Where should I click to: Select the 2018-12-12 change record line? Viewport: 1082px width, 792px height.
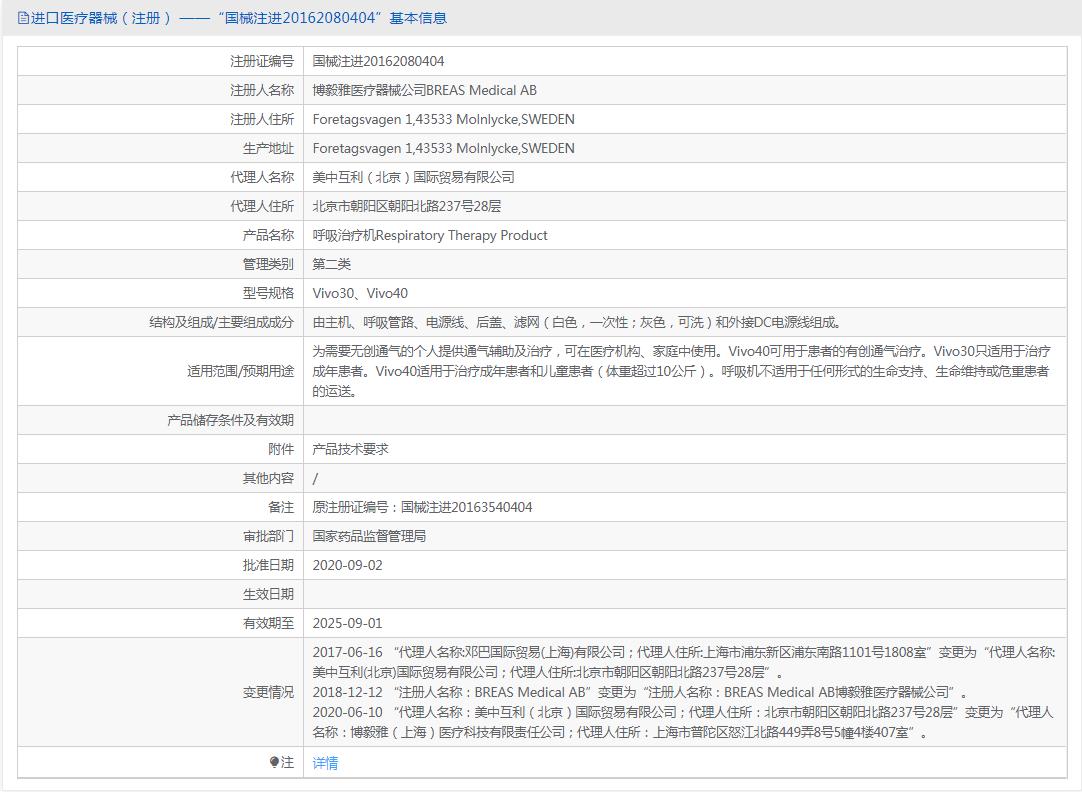640,692
